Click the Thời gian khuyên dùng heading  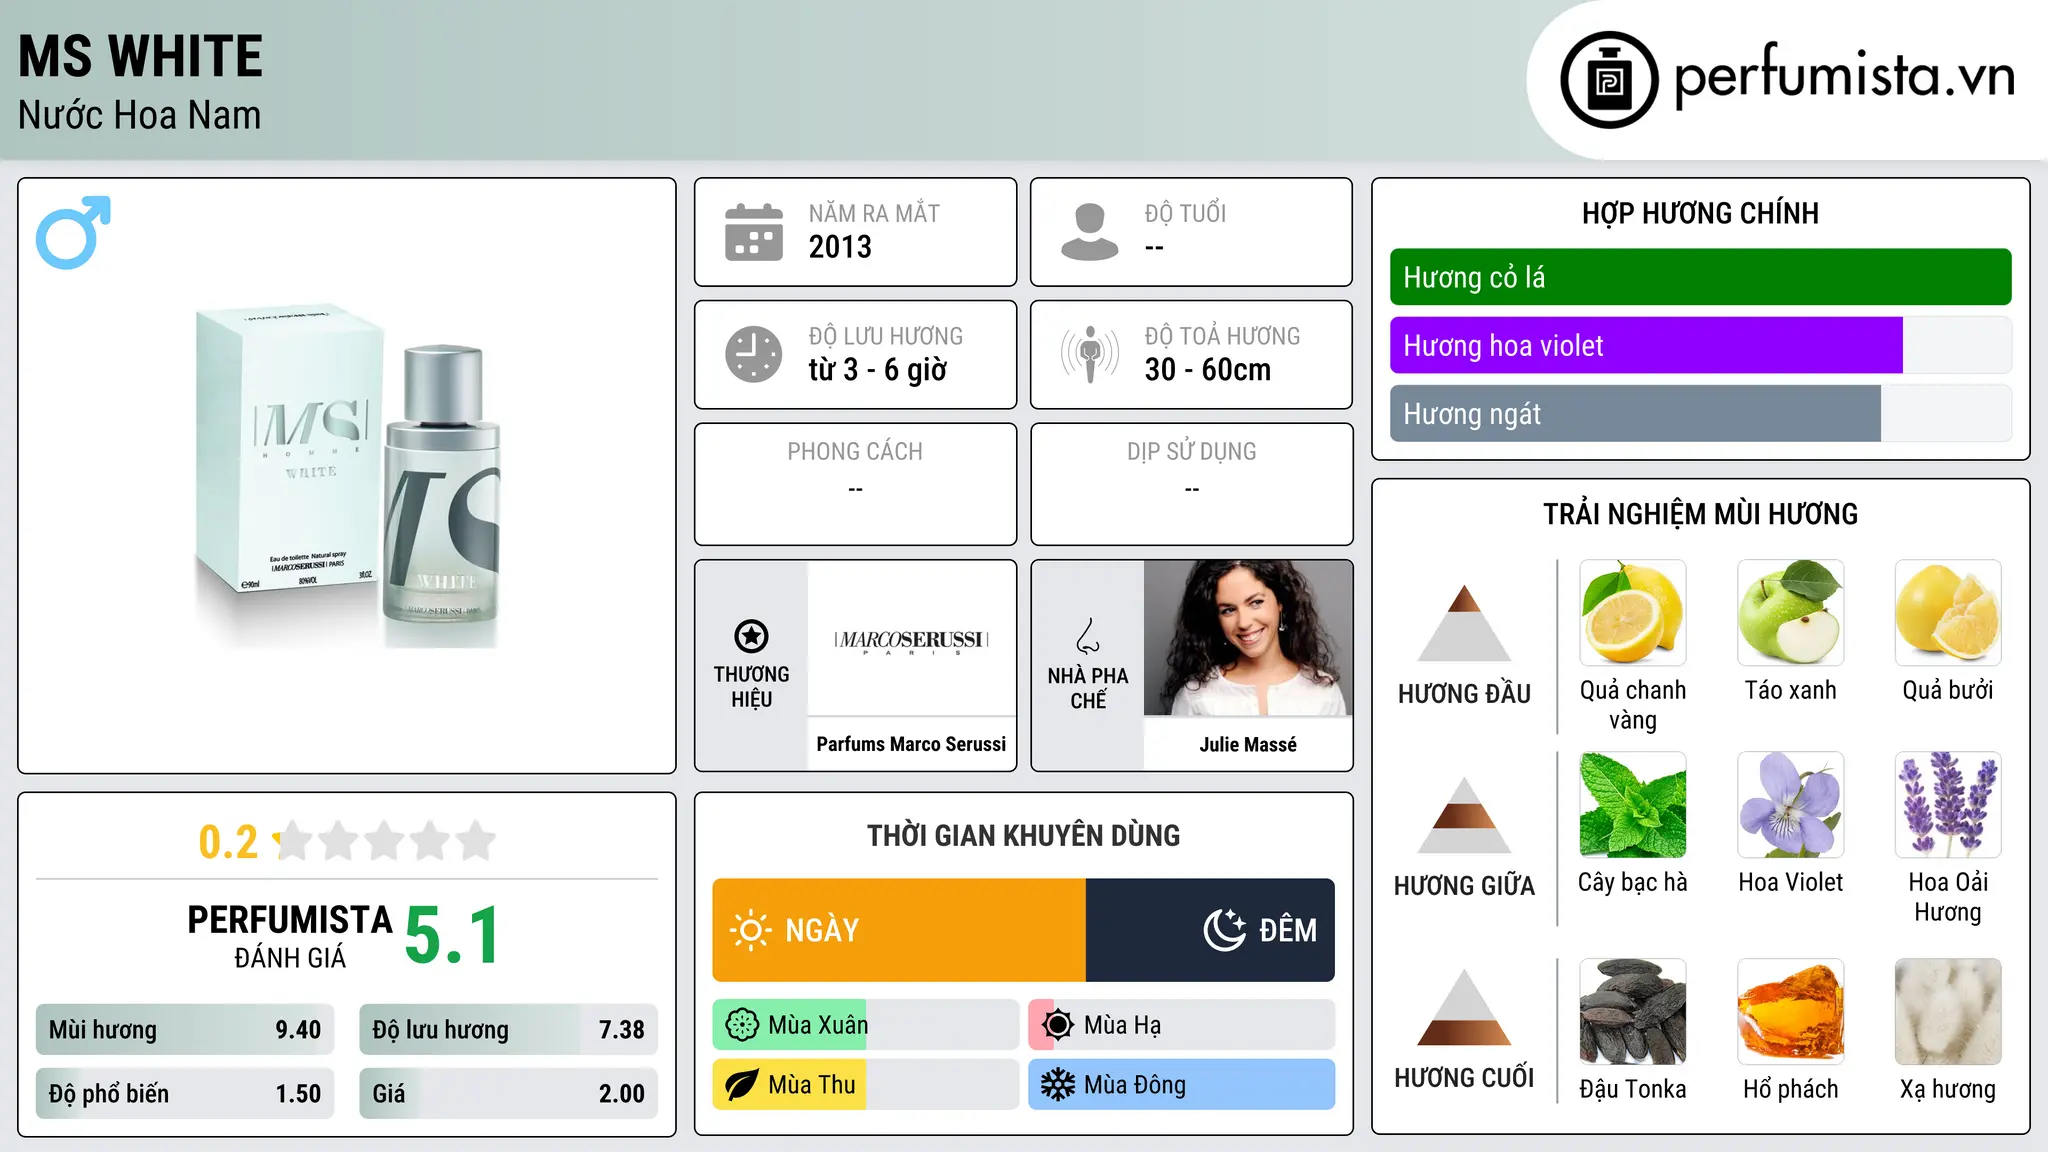1023,835
